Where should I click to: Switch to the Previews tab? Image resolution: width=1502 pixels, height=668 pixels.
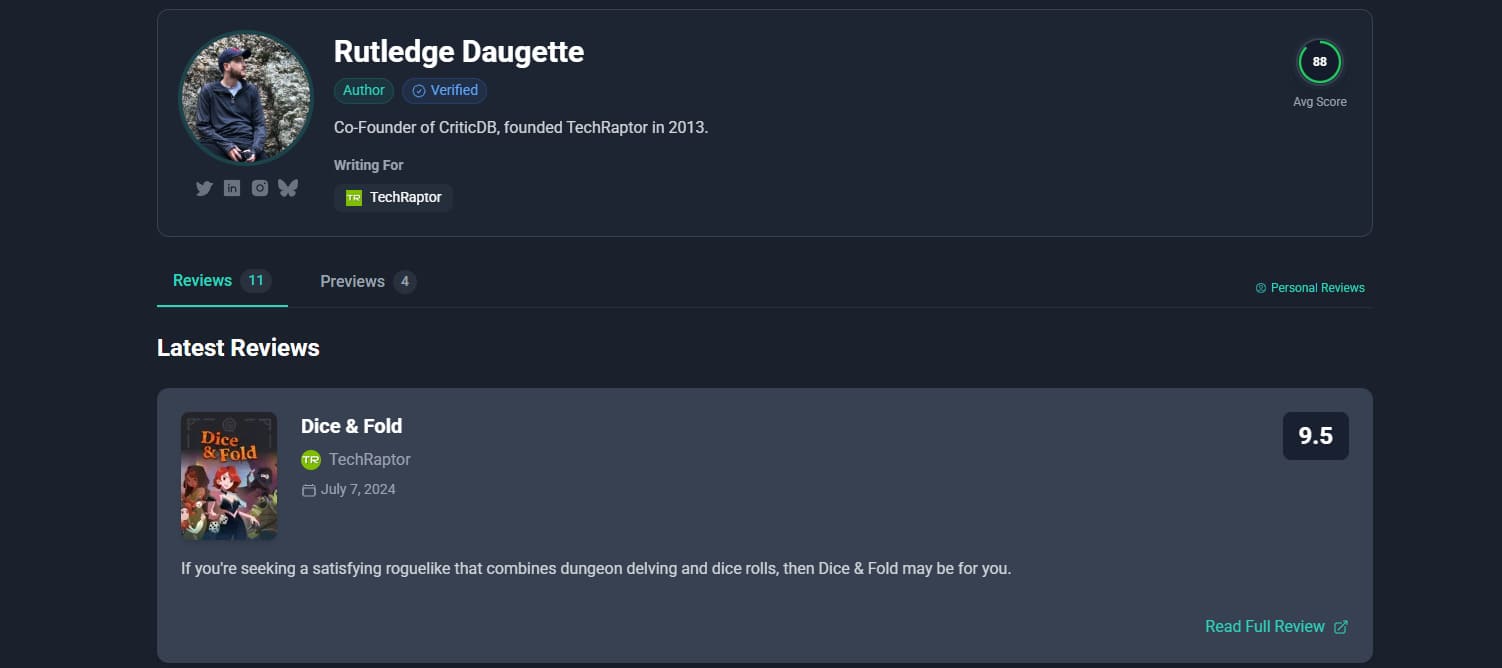pos(368,282)
